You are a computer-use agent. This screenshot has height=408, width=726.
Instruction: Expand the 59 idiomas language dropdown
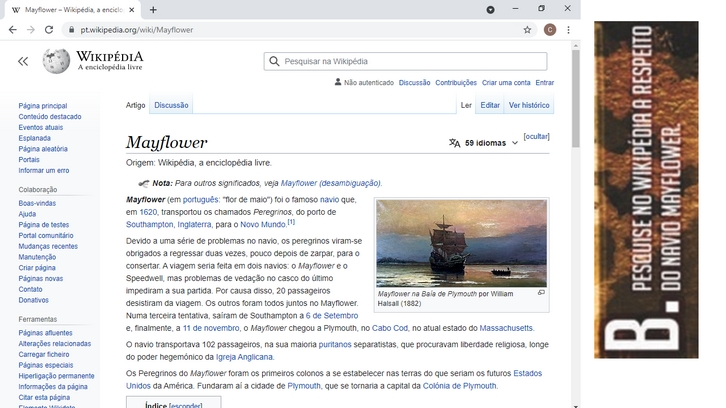pyautogui.click(x=484, y=143)
